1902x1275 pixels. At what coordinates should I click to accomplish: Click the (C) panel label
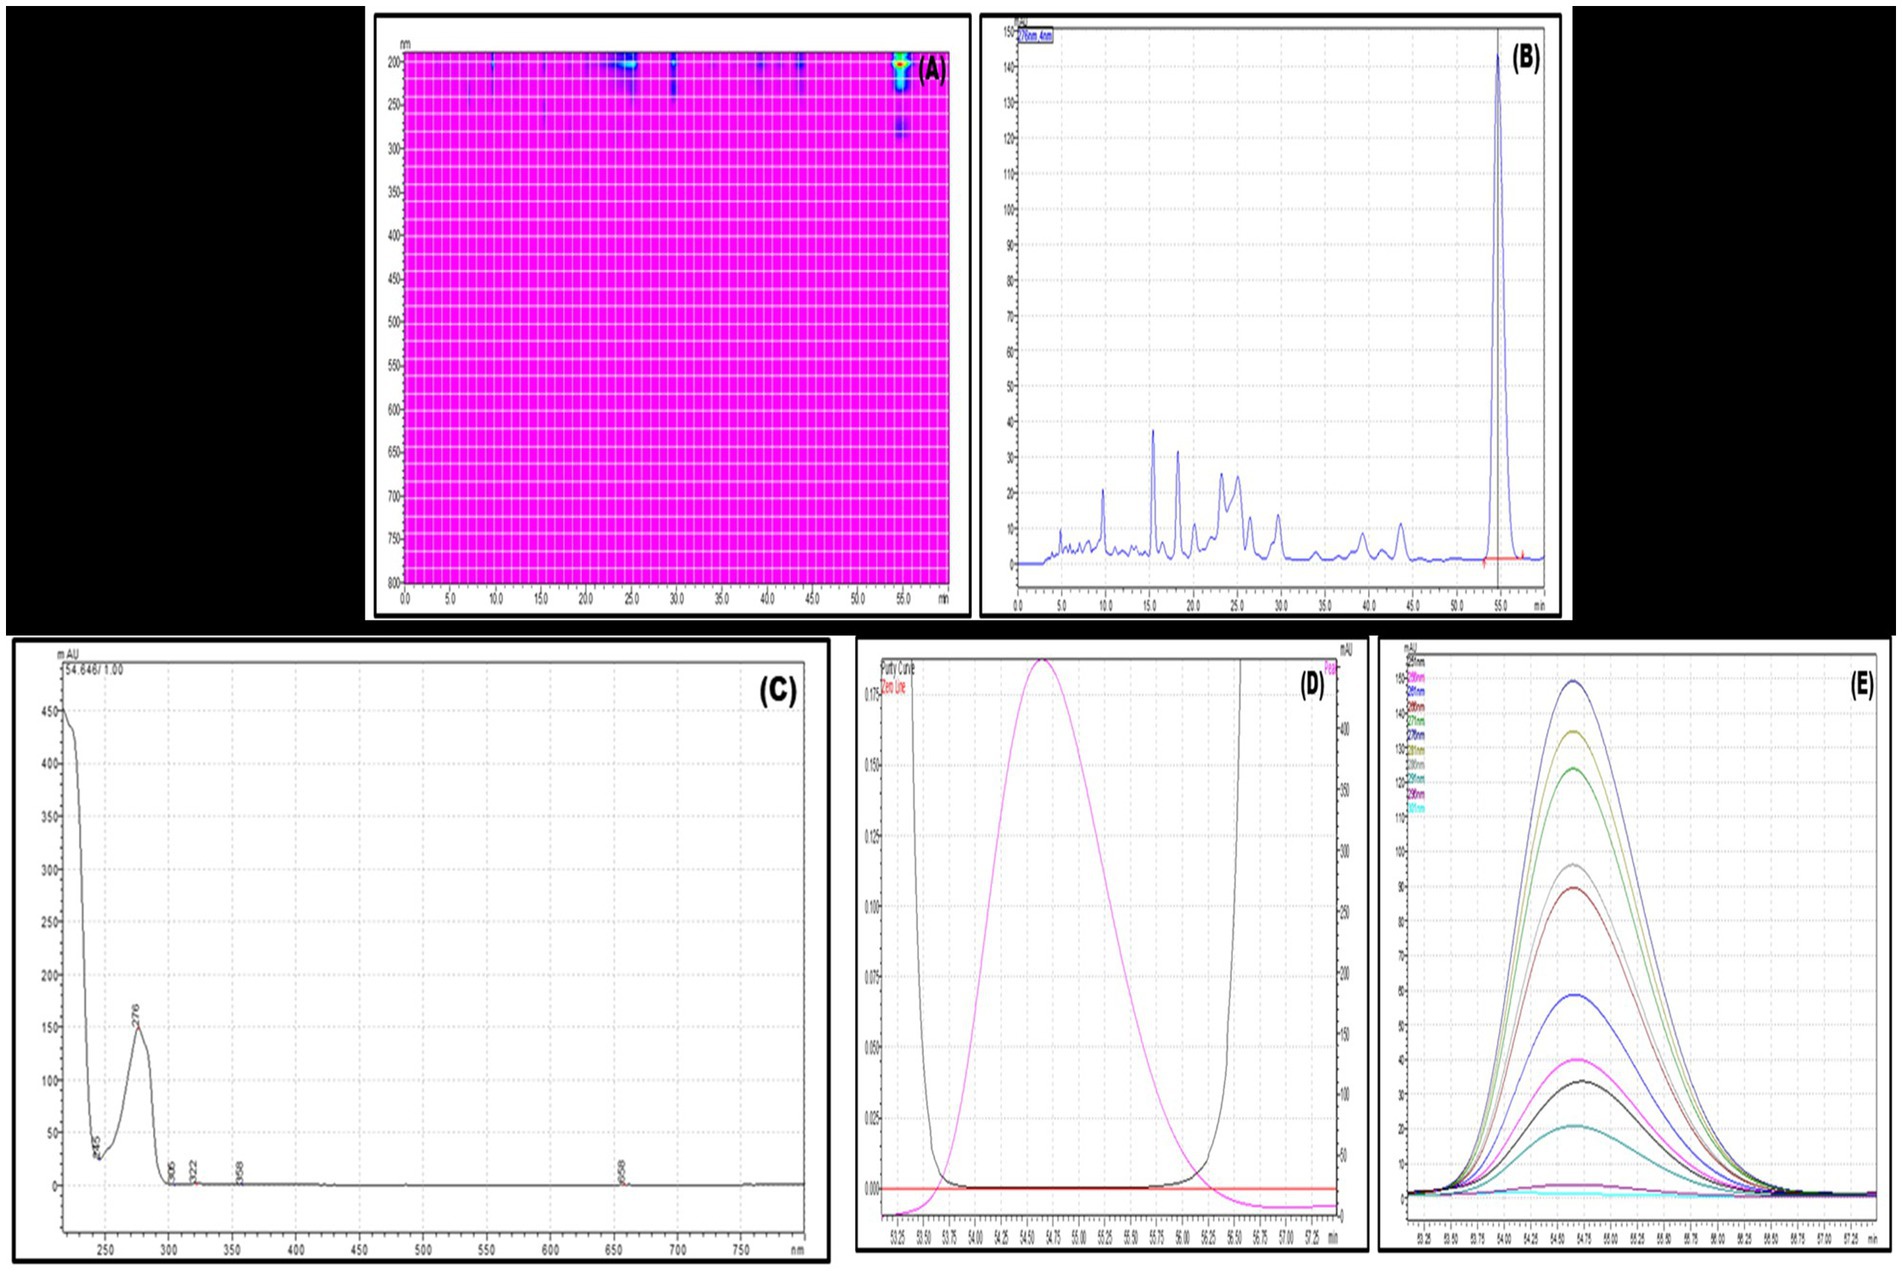click(778, 690)
